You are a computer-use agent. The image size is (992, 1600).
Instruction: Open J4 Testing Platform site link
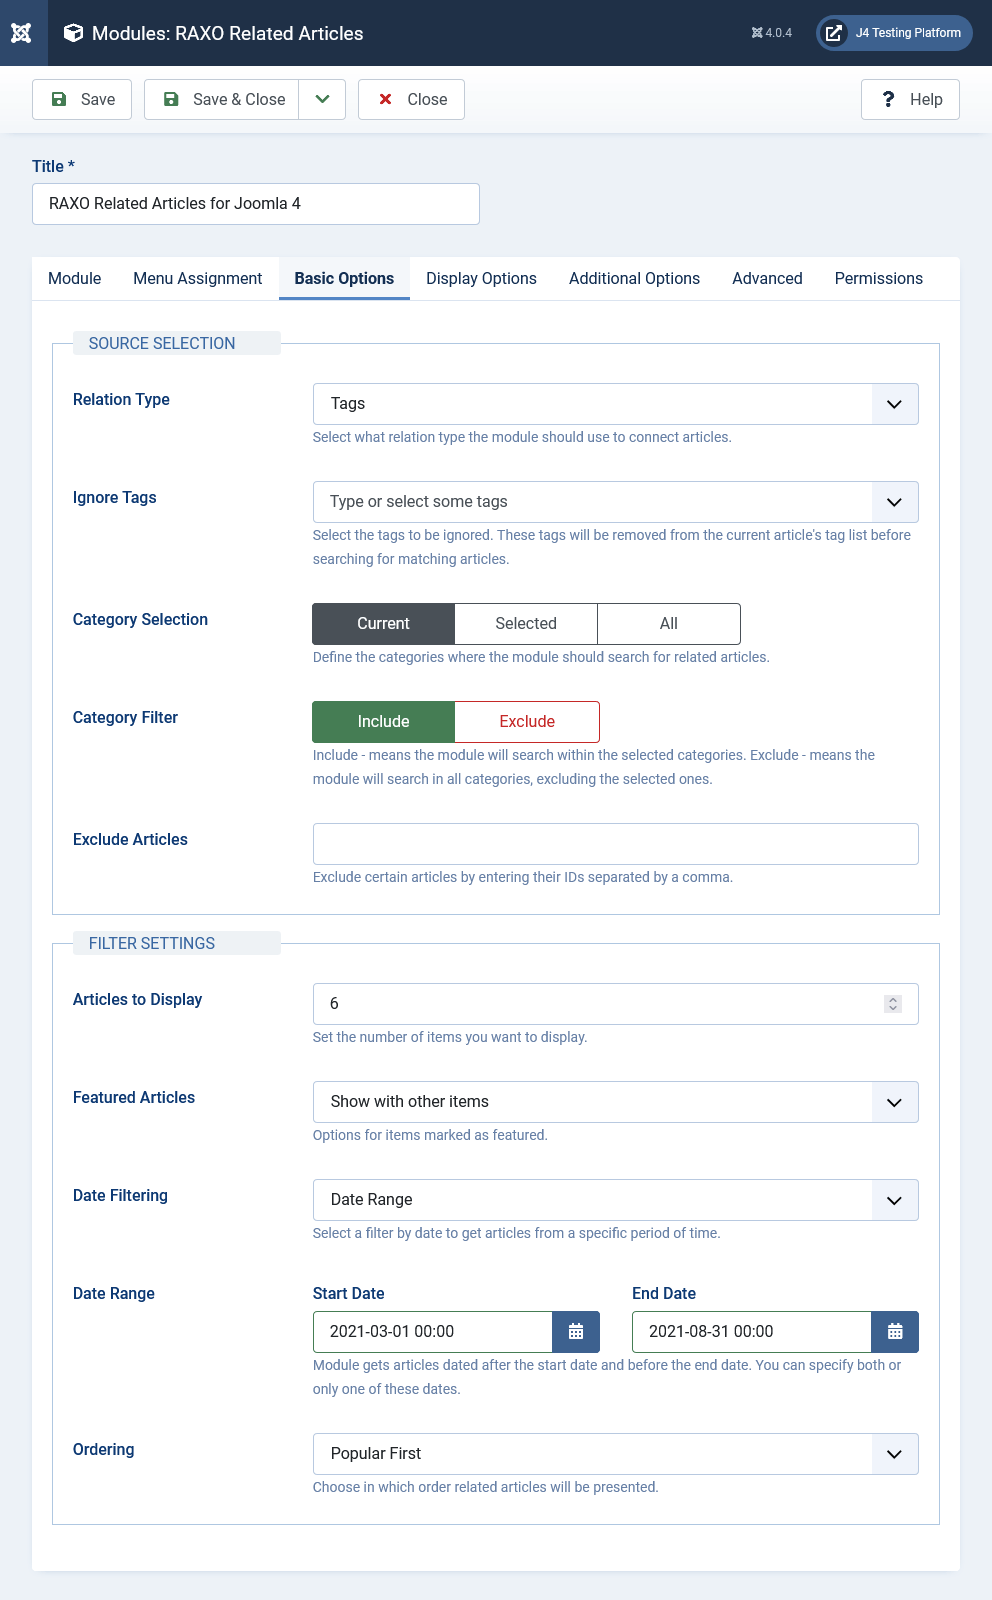(x=895, y=33)
